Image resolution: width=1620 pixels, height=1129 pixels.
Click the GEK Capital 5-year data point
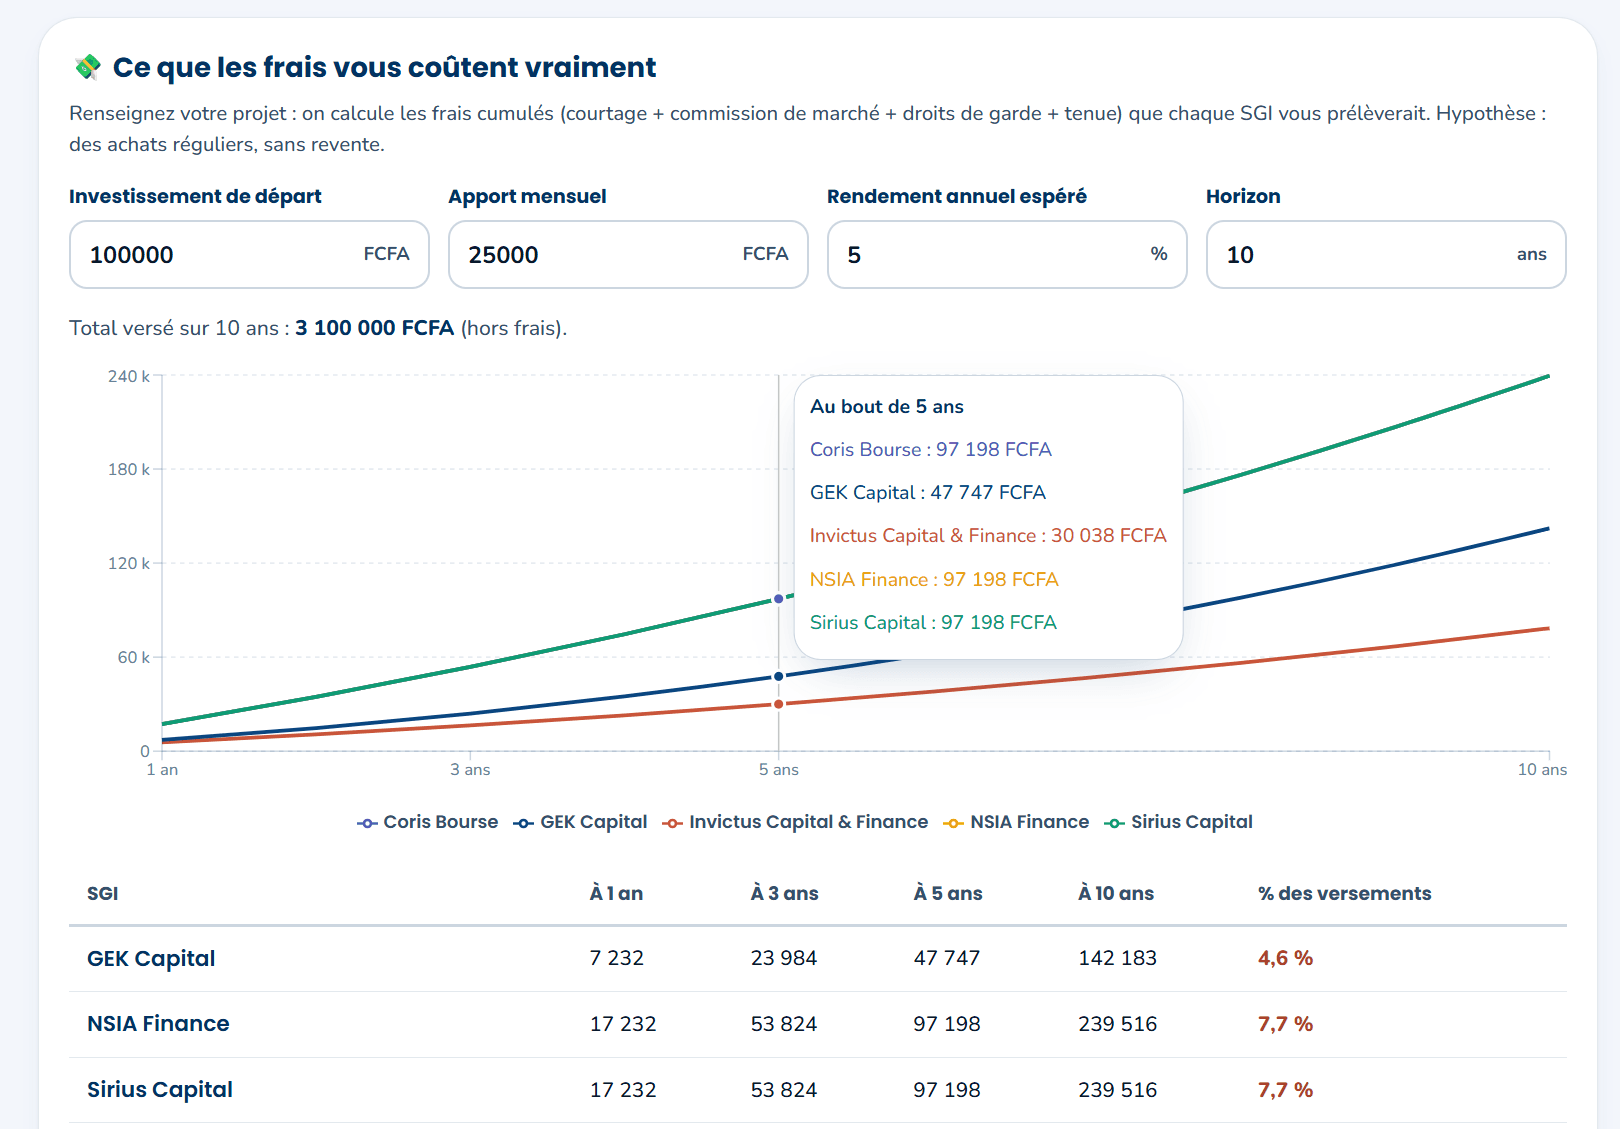[x=779, y=676]
